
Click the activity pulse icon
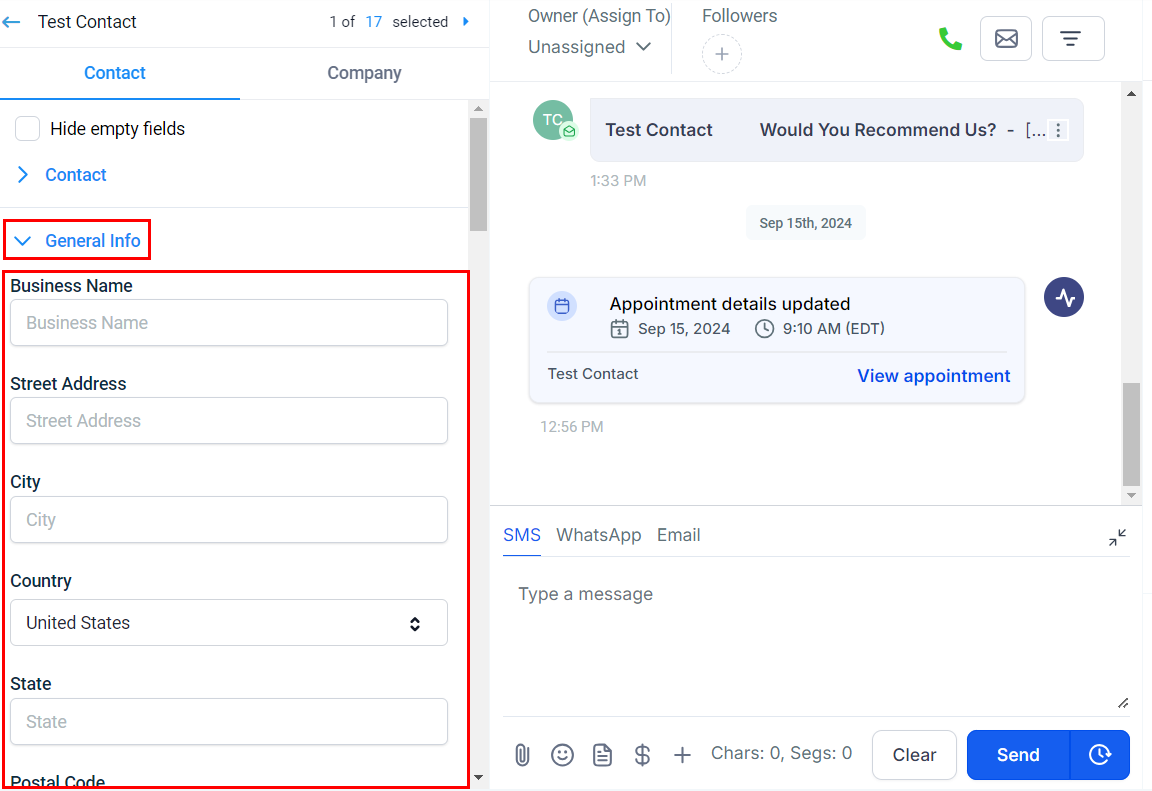(1064, 297)
